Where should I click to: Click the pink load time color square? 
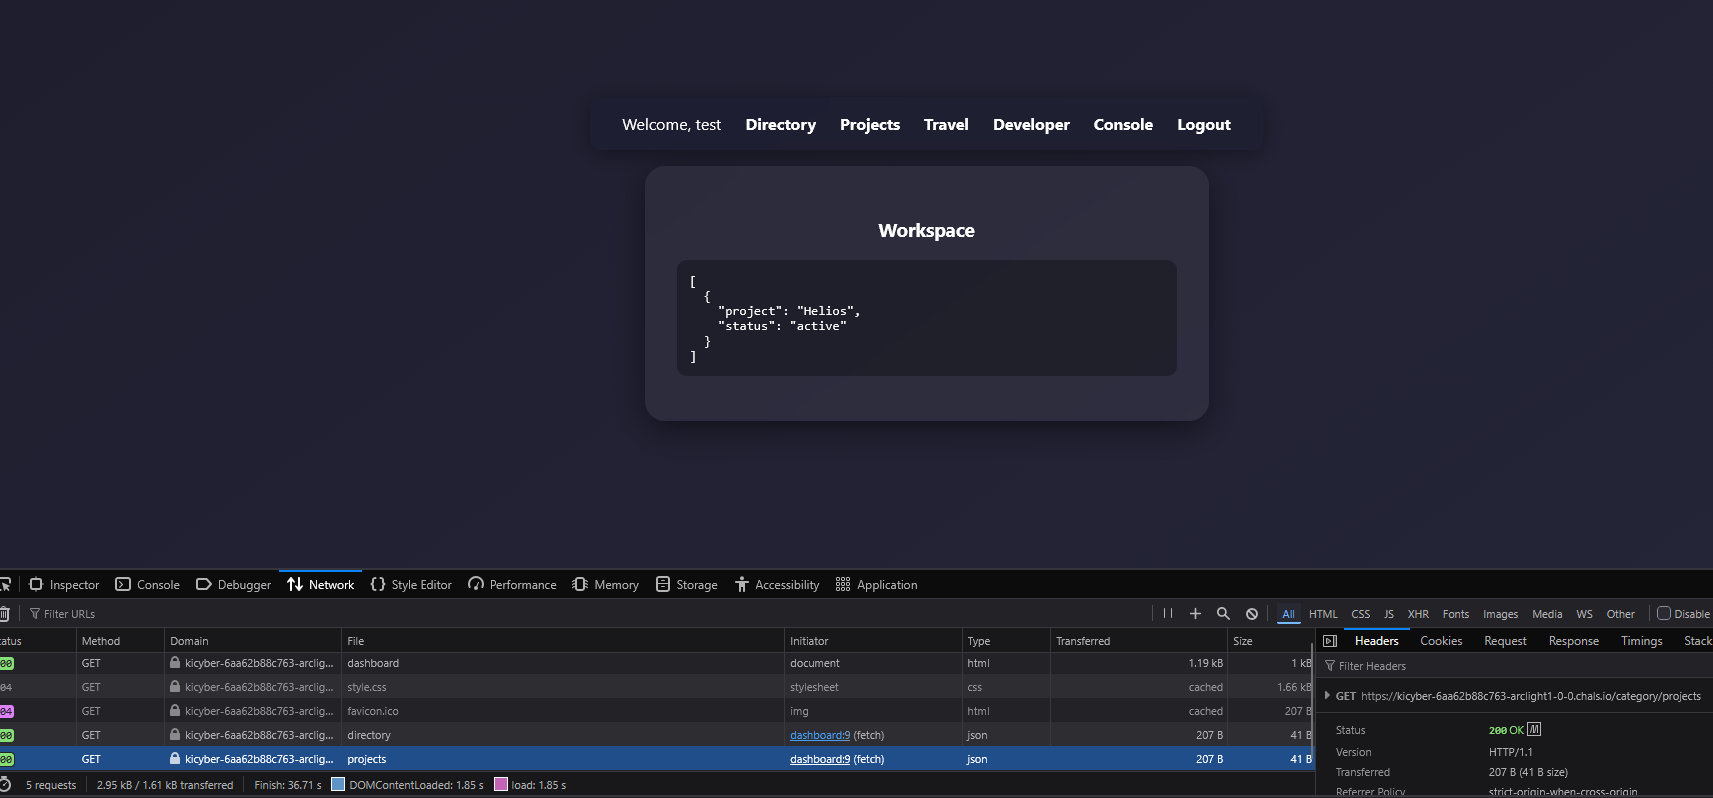[501, 785]
